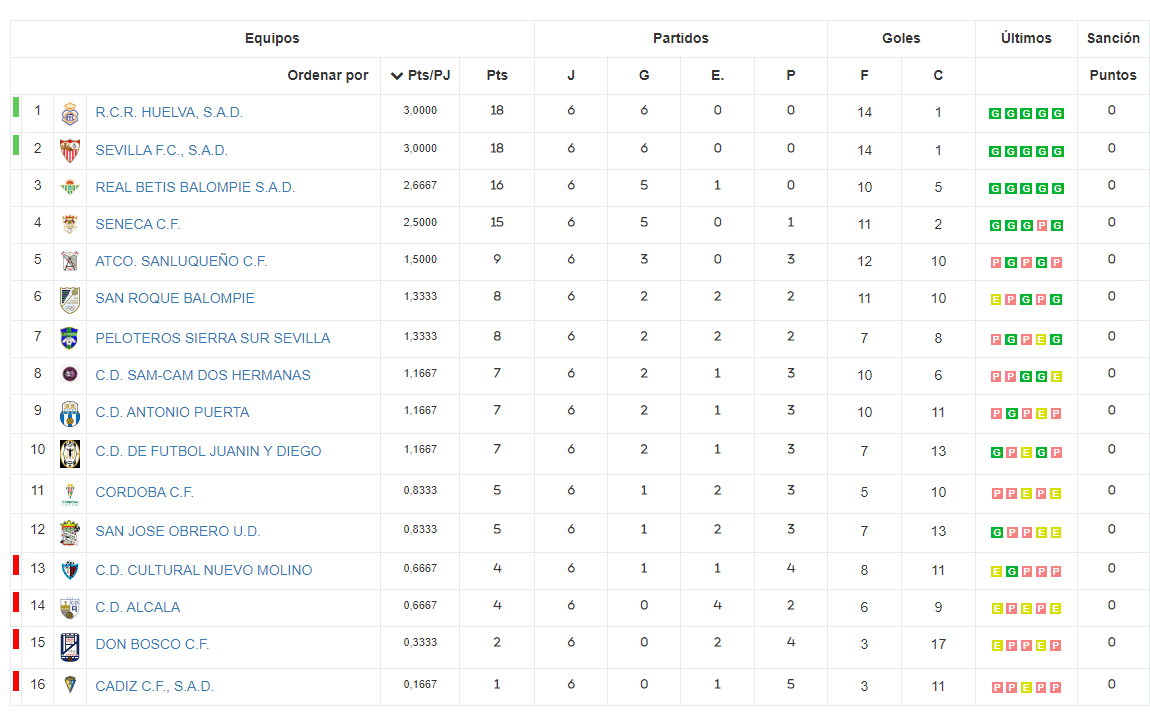Click Juanin y Diego's yellow E badge
This screenshot has width=1150, height=717.
(1026, 453)
